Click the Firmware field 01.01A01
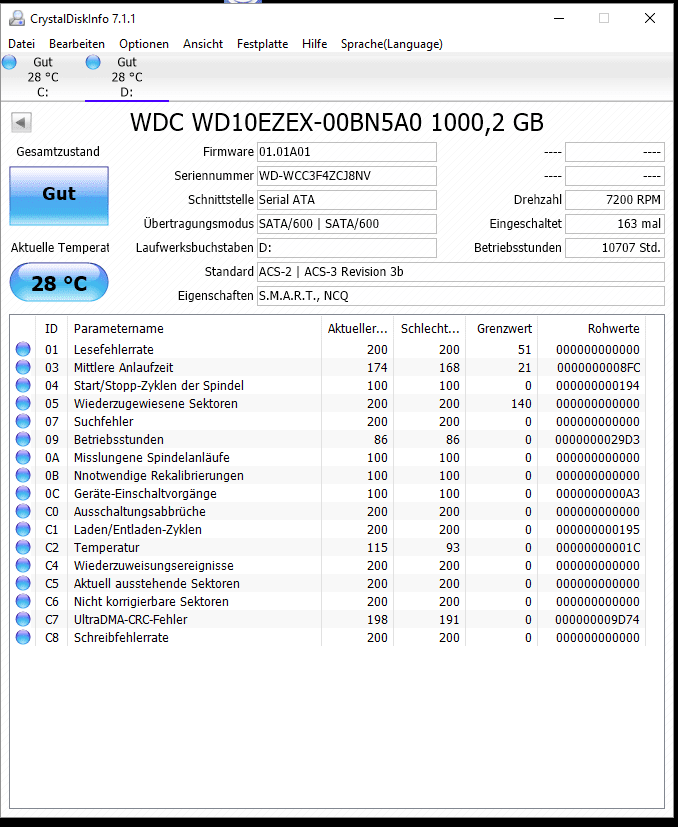 tap(347, 152)
